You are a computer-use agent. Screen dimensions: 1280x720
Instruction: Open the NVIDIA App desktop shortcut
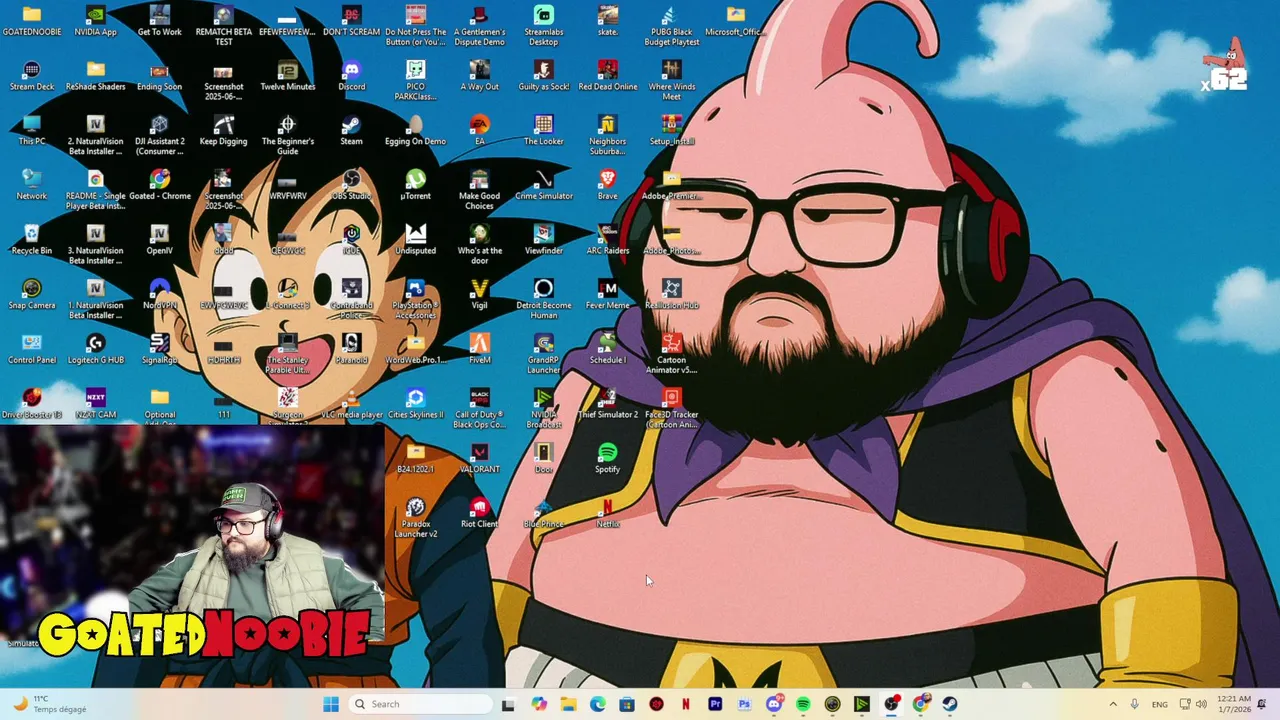(96, 21)
